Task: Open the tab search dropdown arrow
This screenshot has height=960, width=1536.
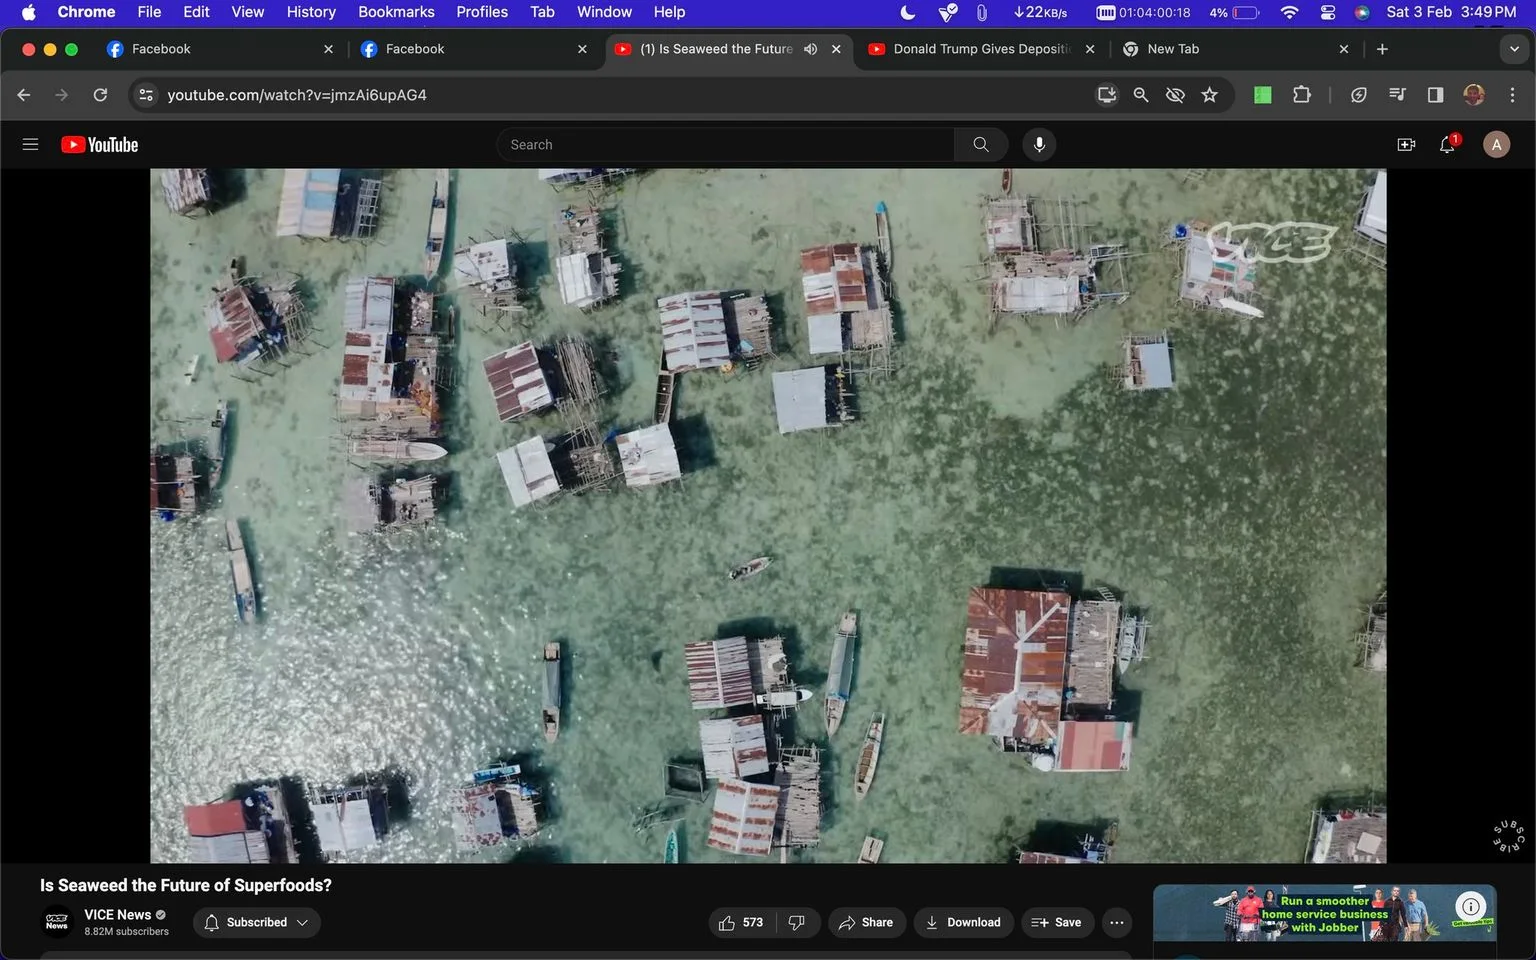Action: [x=1514, y=49]
